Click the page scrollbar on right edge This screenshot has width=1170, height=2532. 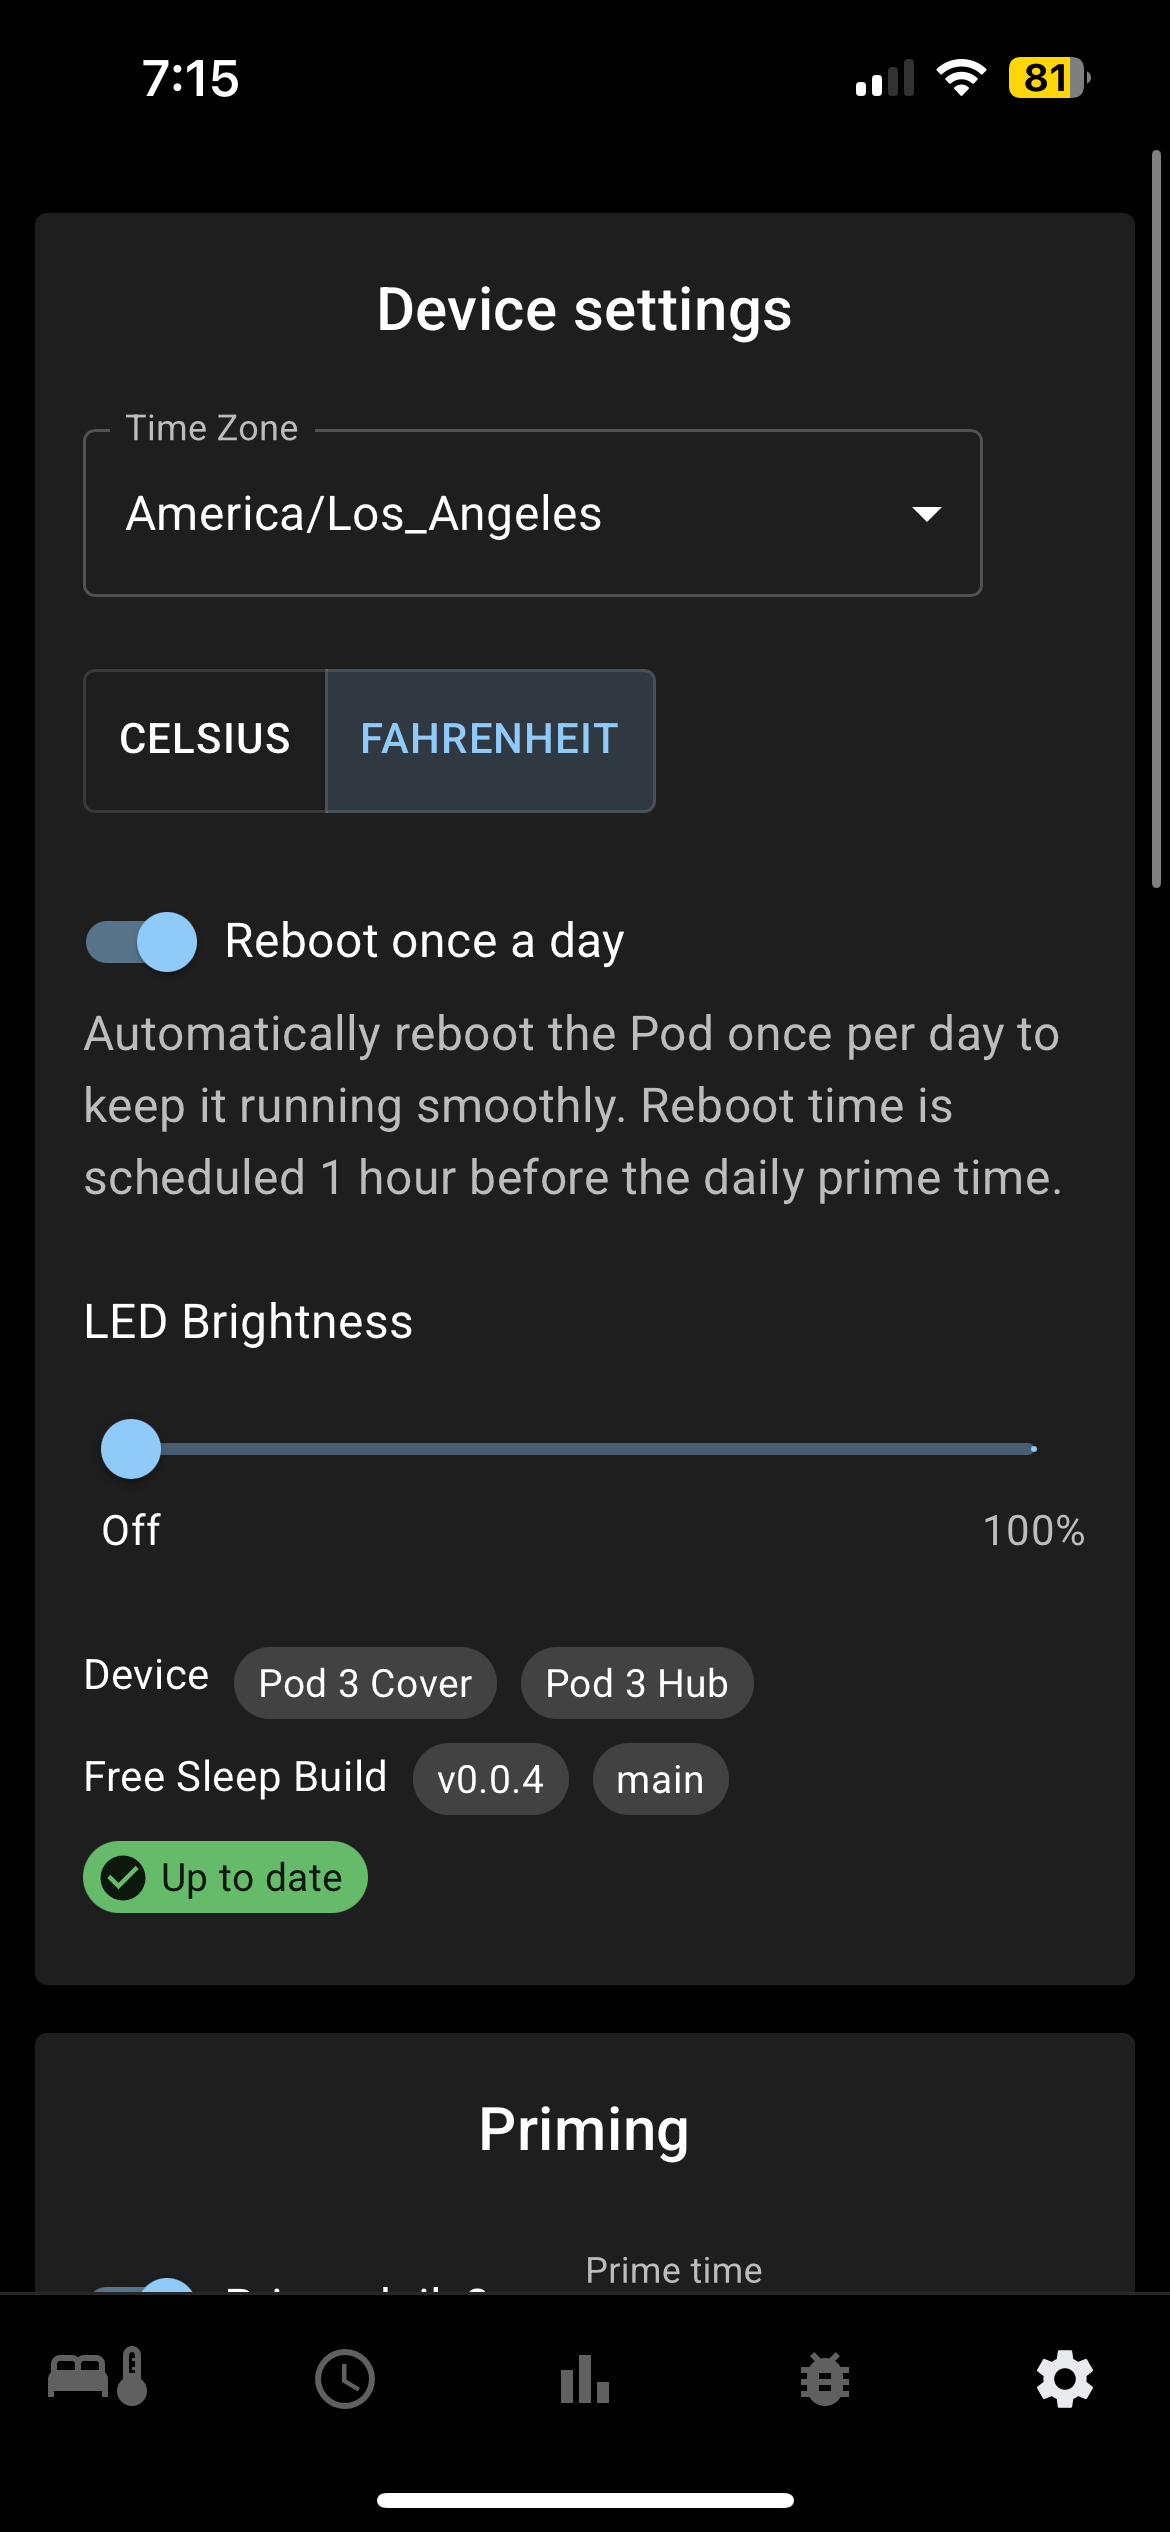pyautogui.click(x=1156, y=520)
